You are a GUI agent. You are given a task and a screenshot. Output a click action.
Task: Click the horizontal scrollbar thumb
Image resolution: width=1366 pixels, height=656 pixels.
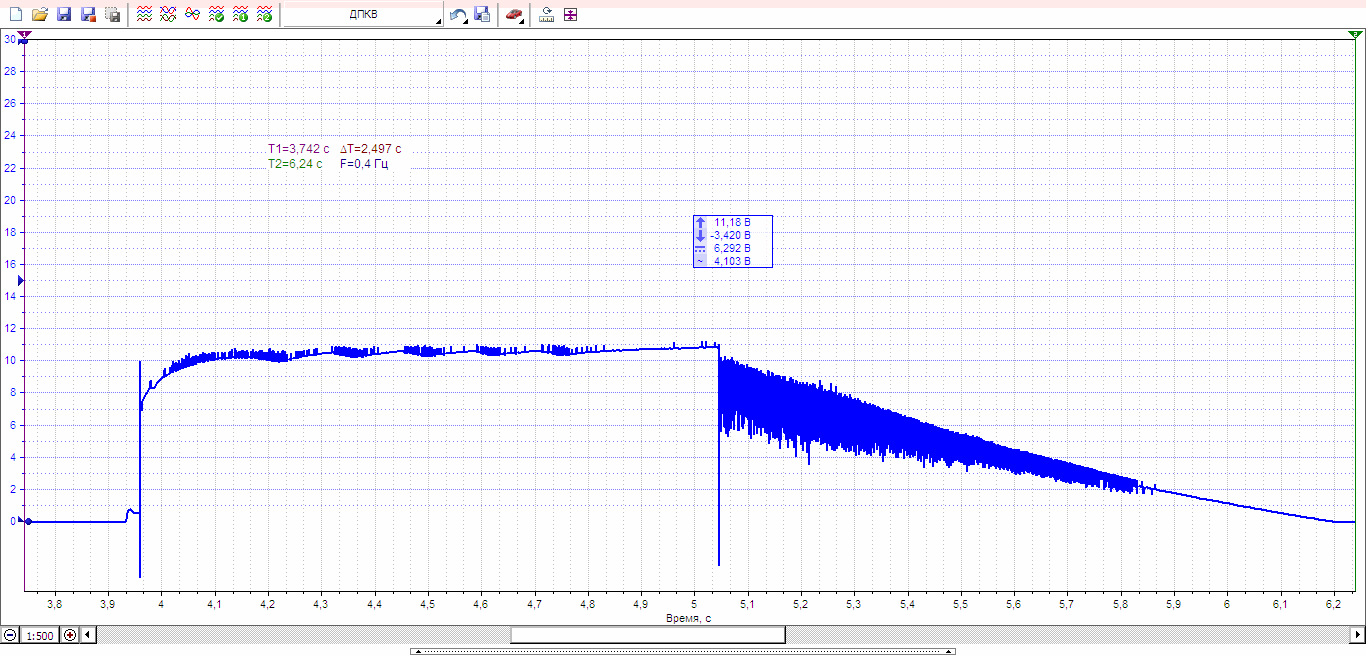pos(648,634)
